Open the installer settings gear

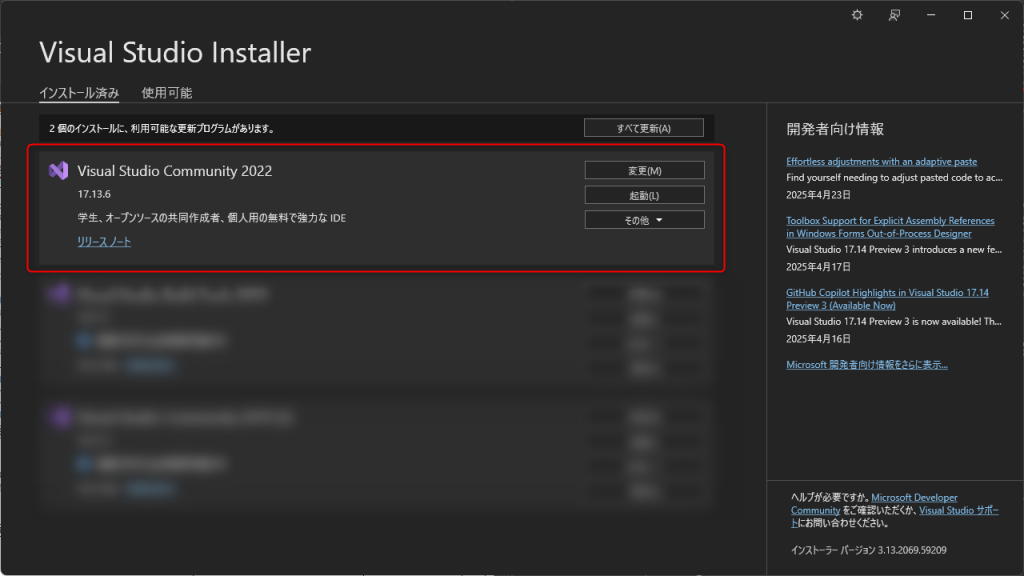click(x=857, y=15)
